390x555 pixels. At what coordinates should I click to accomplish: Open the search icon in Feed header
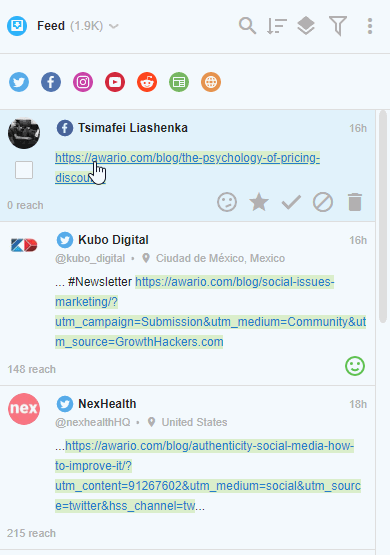pos(247,26)
